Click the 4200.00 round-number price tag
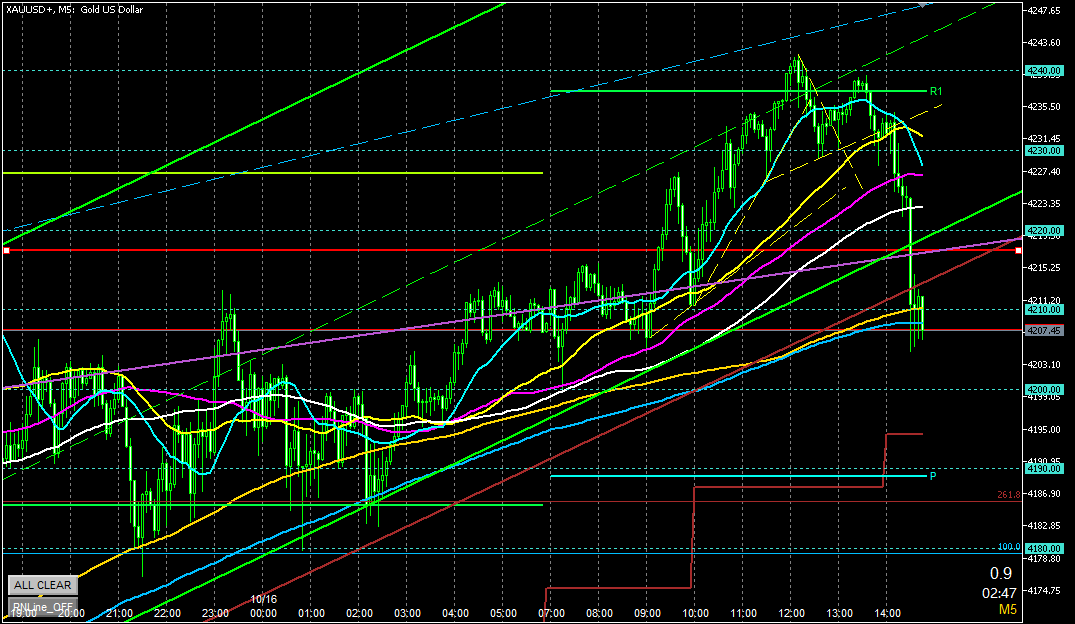The width and height of the screenshot is (1075, 624). point(1042,389)
